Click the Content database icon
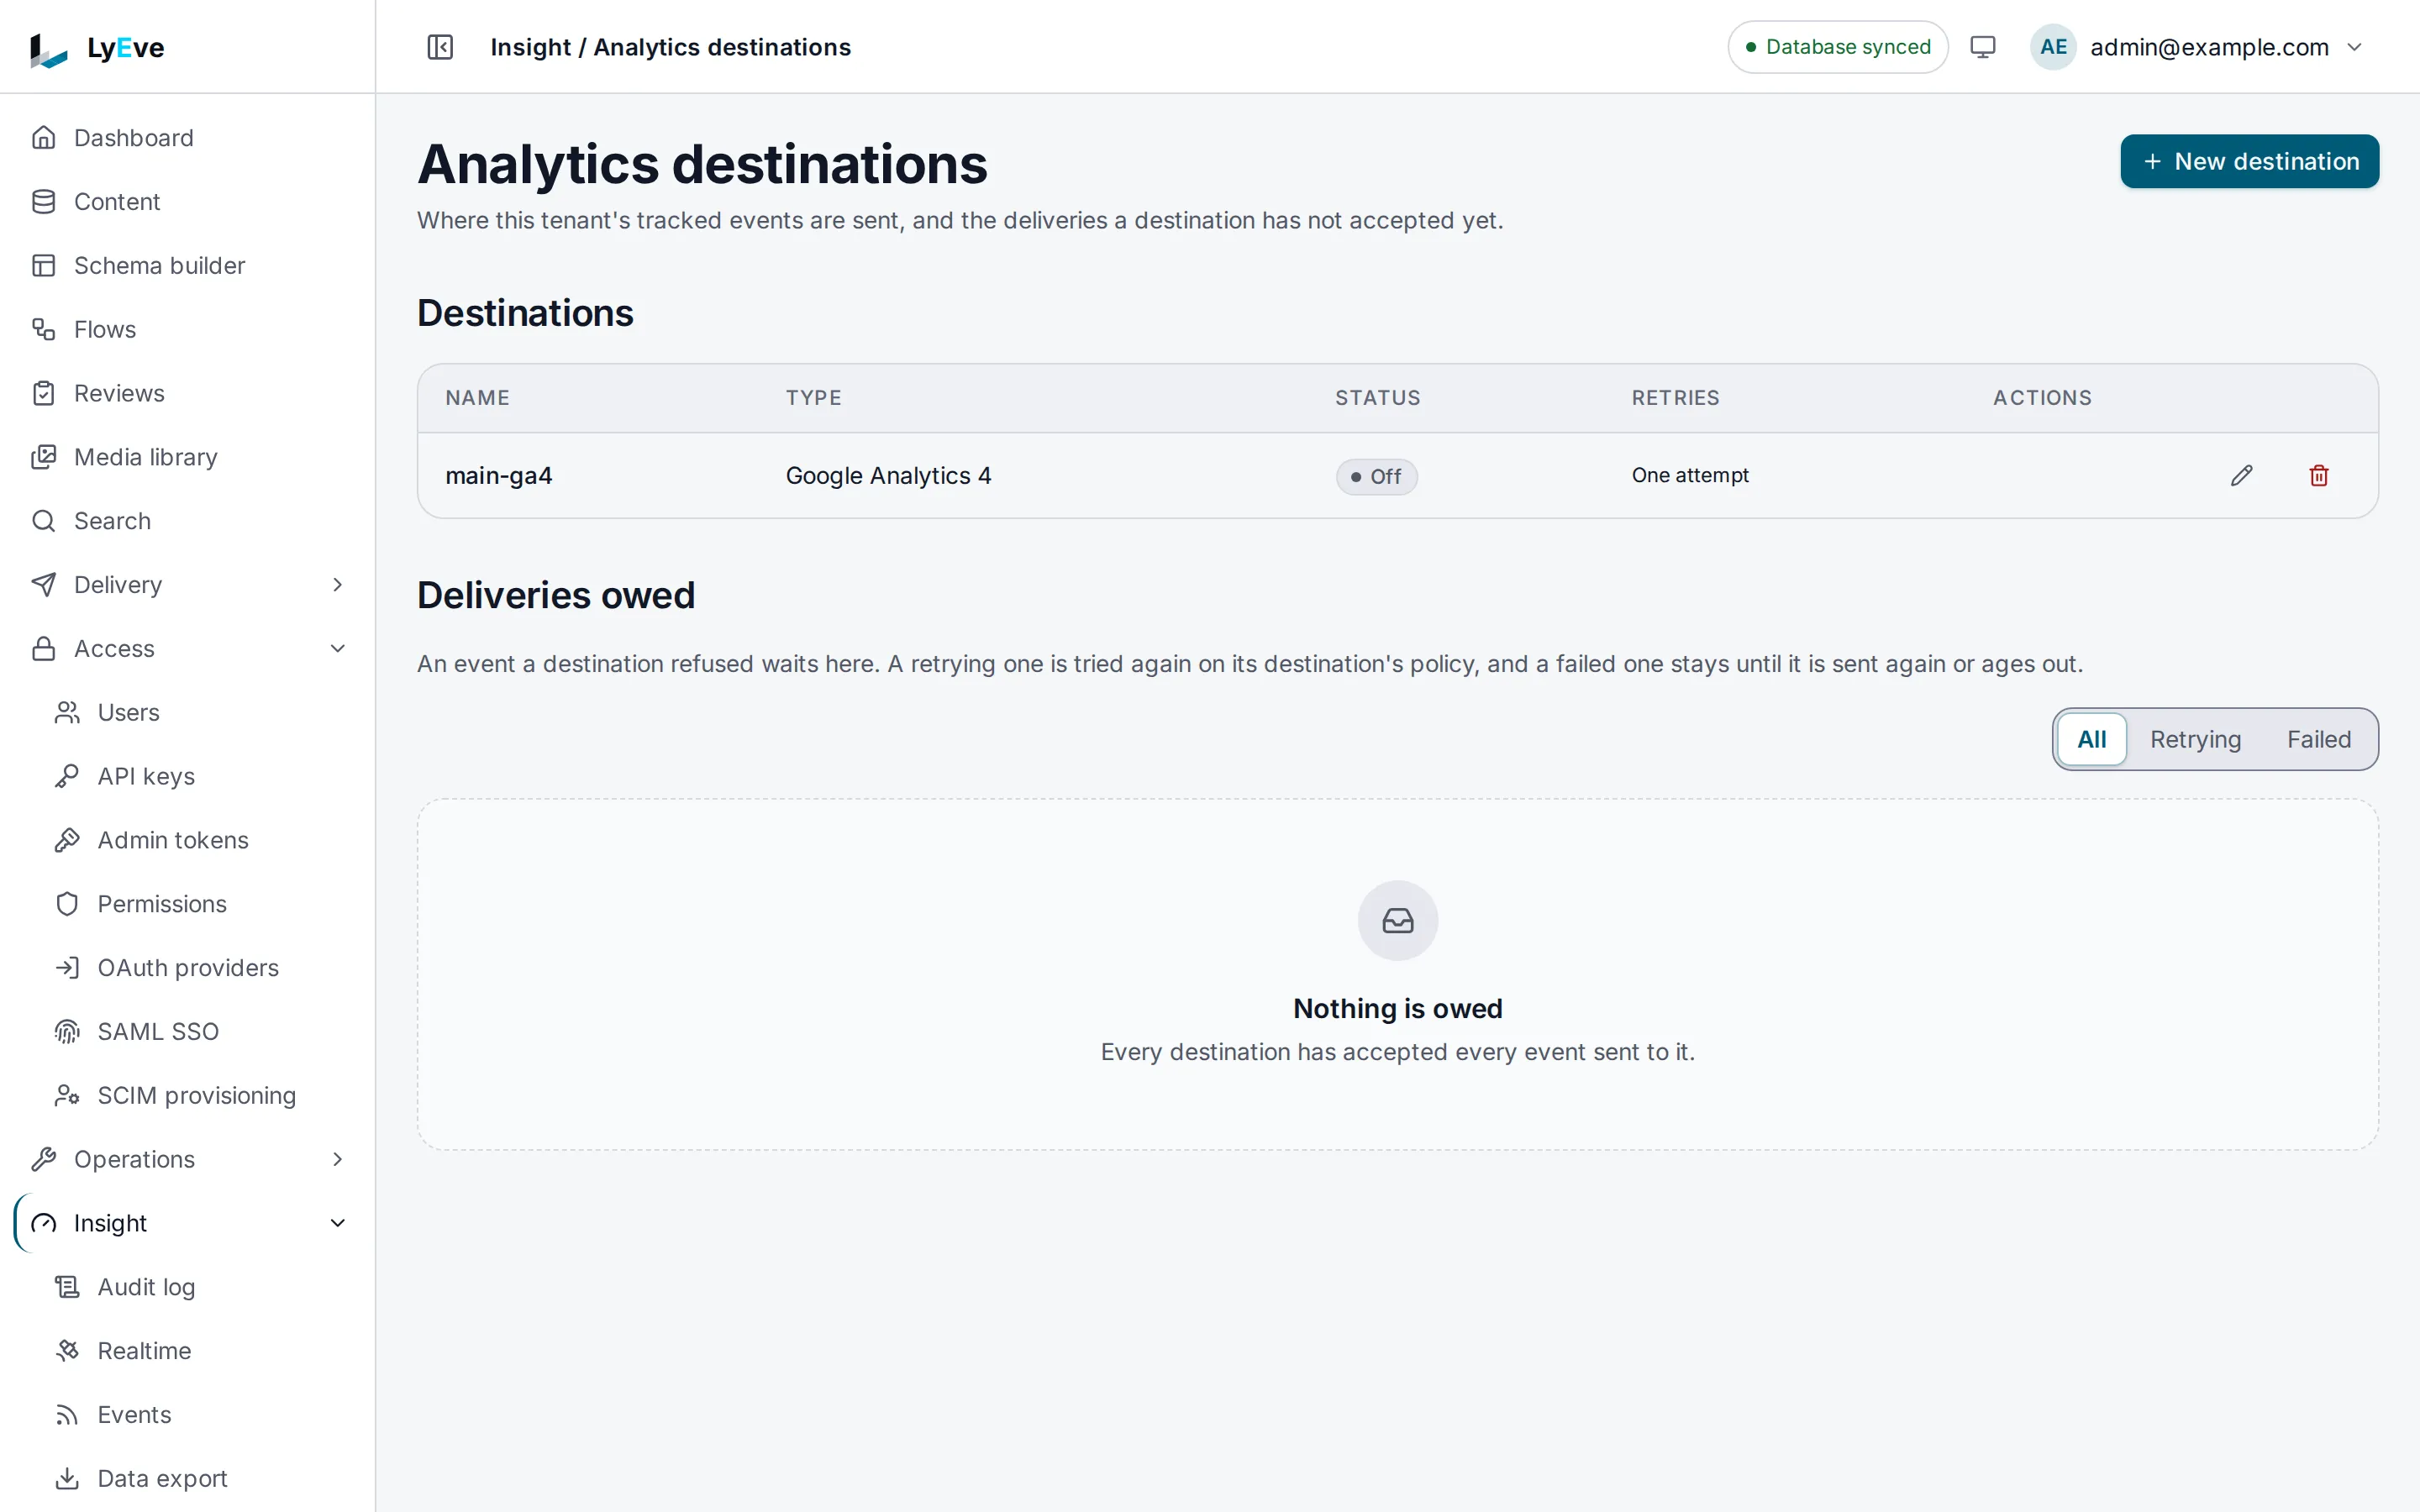Viewport: 2420px width, 1512px height. coord(44,202)
